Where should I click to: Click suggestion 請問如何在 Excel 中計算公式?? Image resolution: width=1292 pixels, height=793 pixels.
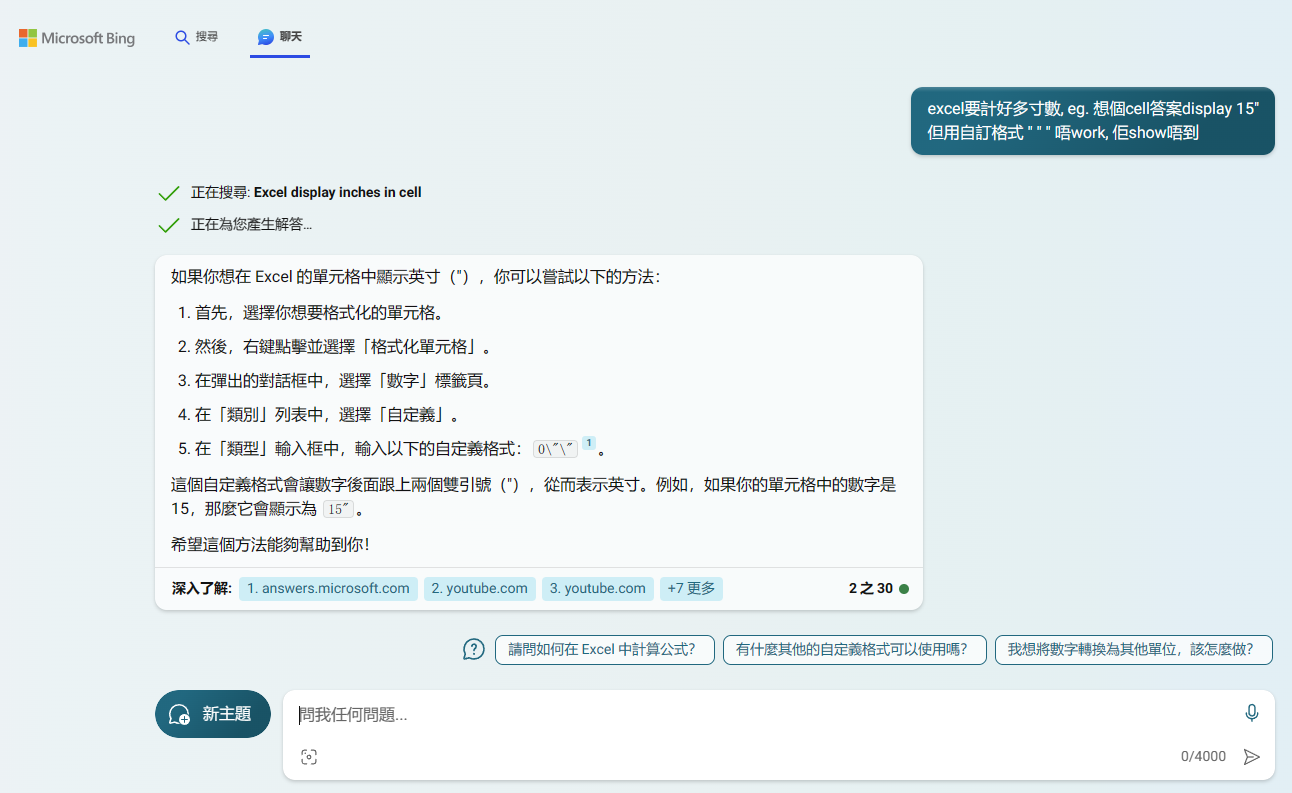tap(605, 650)
